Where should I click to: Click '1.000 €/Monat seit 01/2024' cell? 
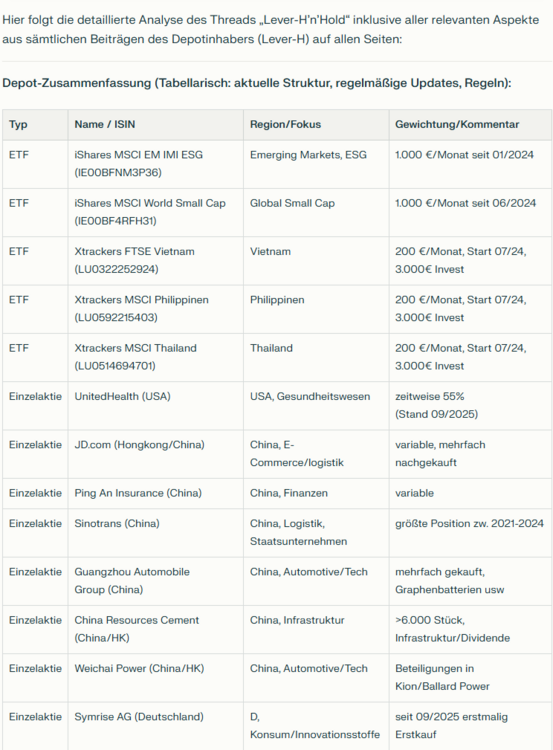(x=470, y=164)
